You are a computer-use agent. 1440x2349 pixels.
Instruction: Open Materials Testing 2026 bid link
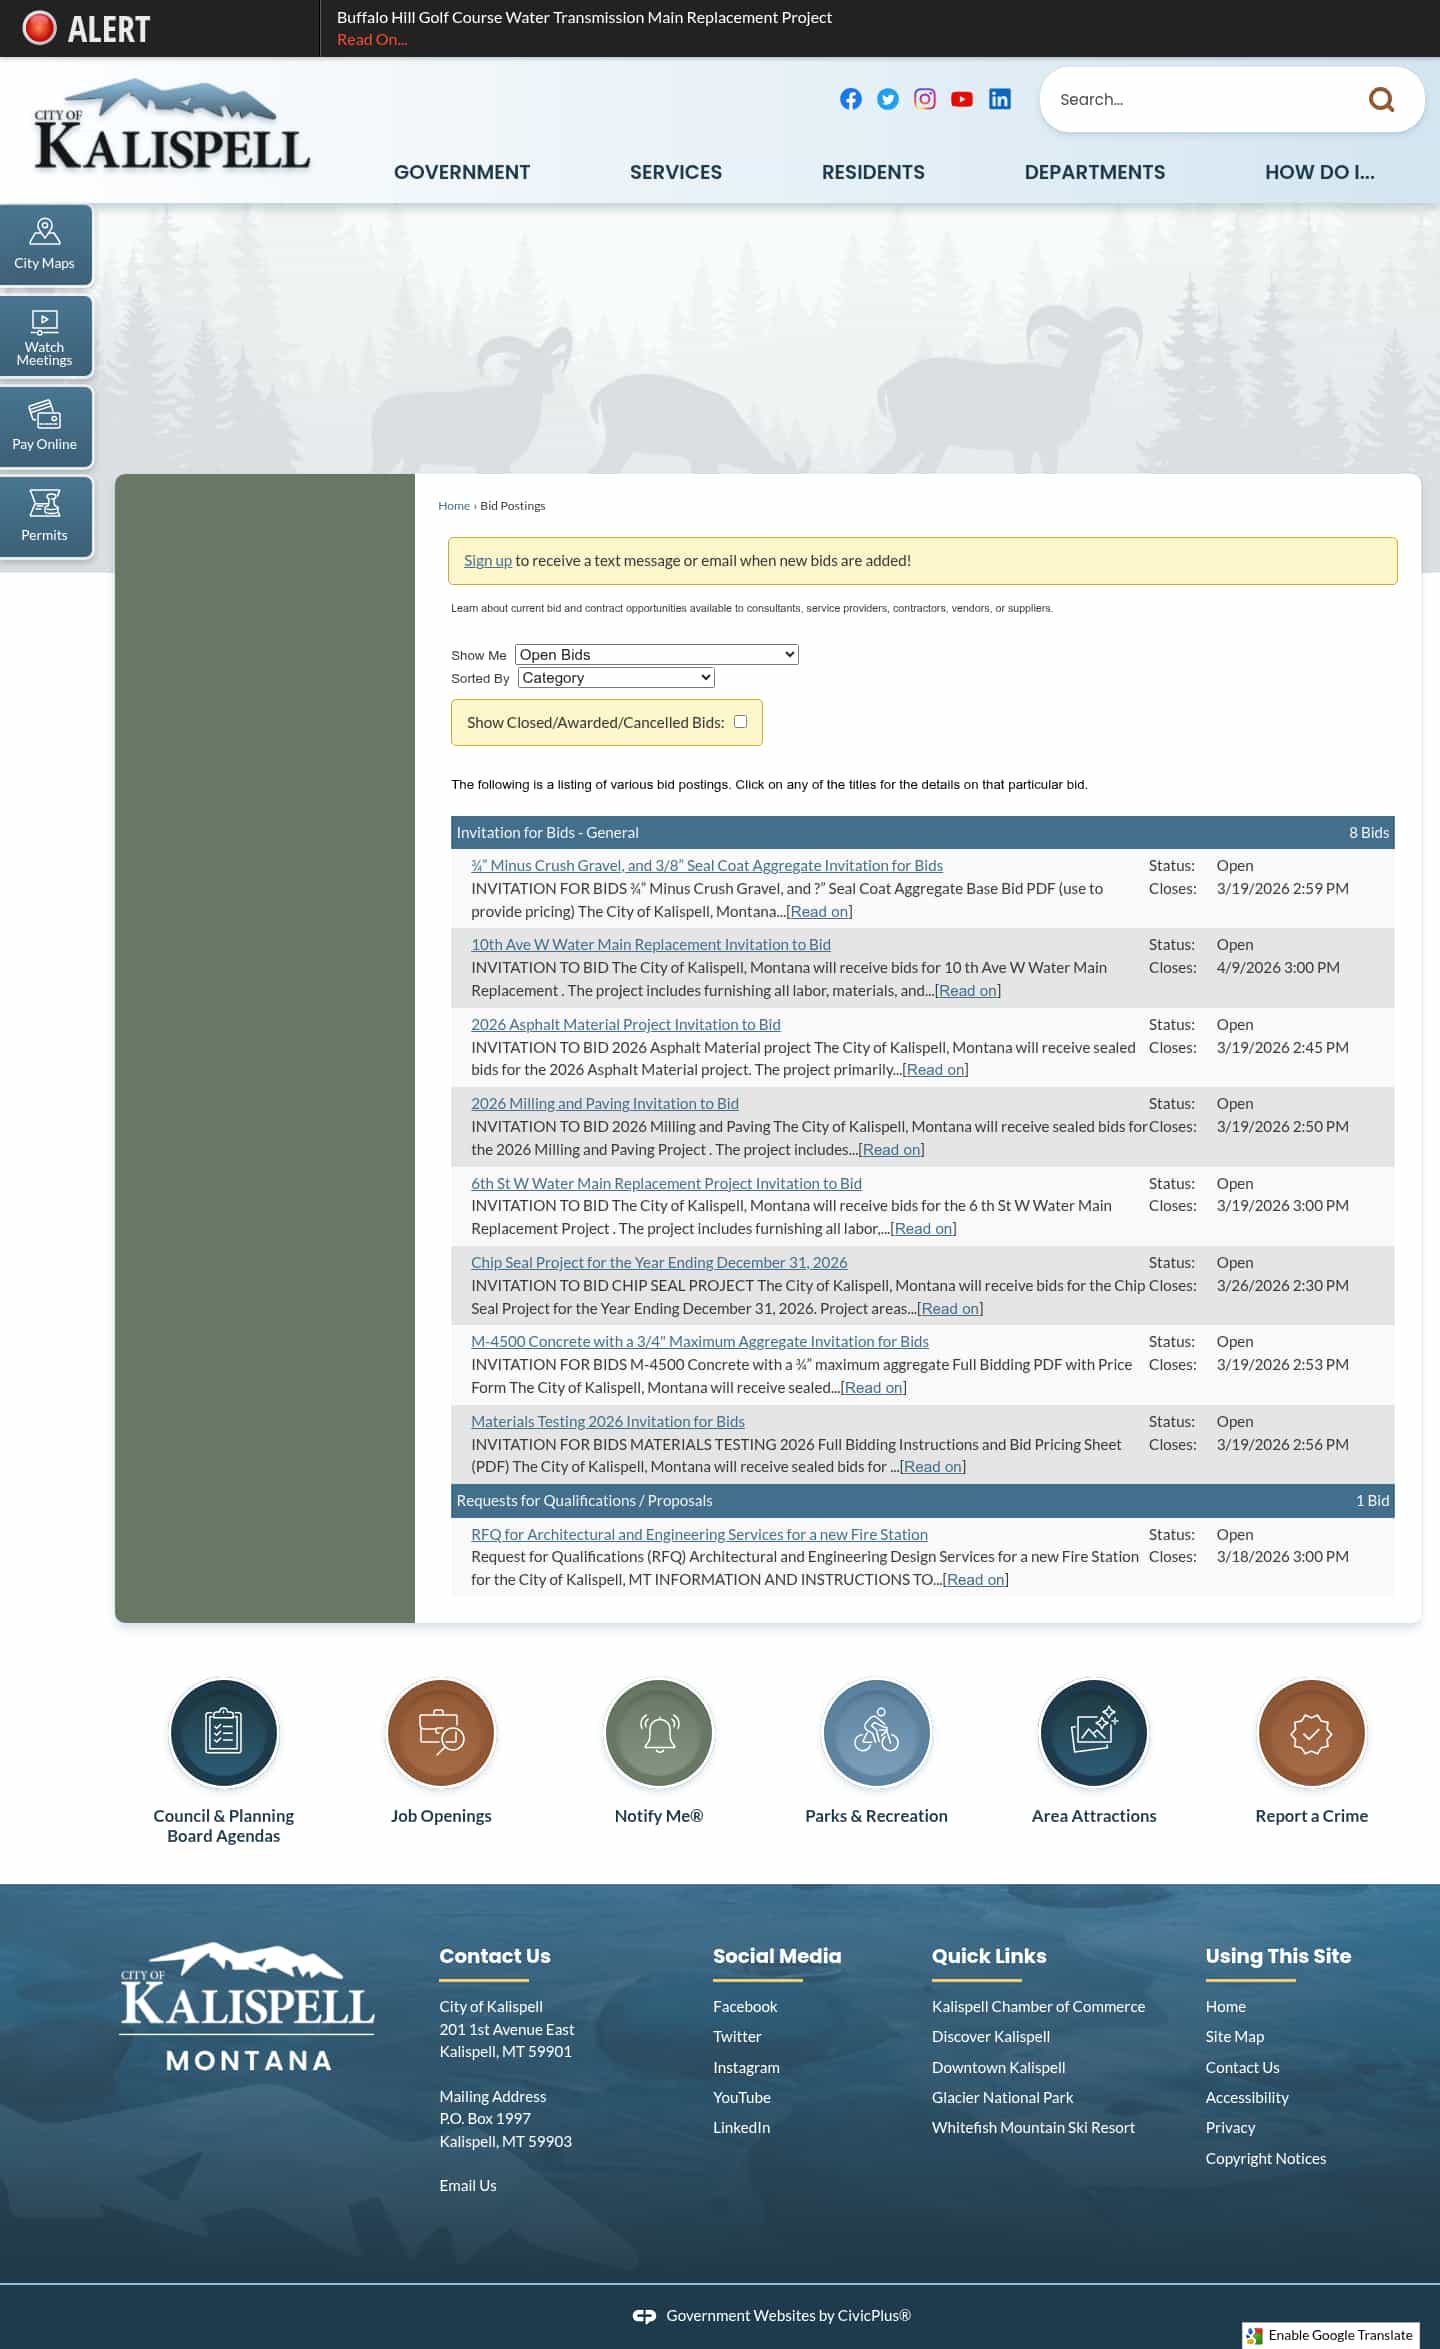point(608,1422)
